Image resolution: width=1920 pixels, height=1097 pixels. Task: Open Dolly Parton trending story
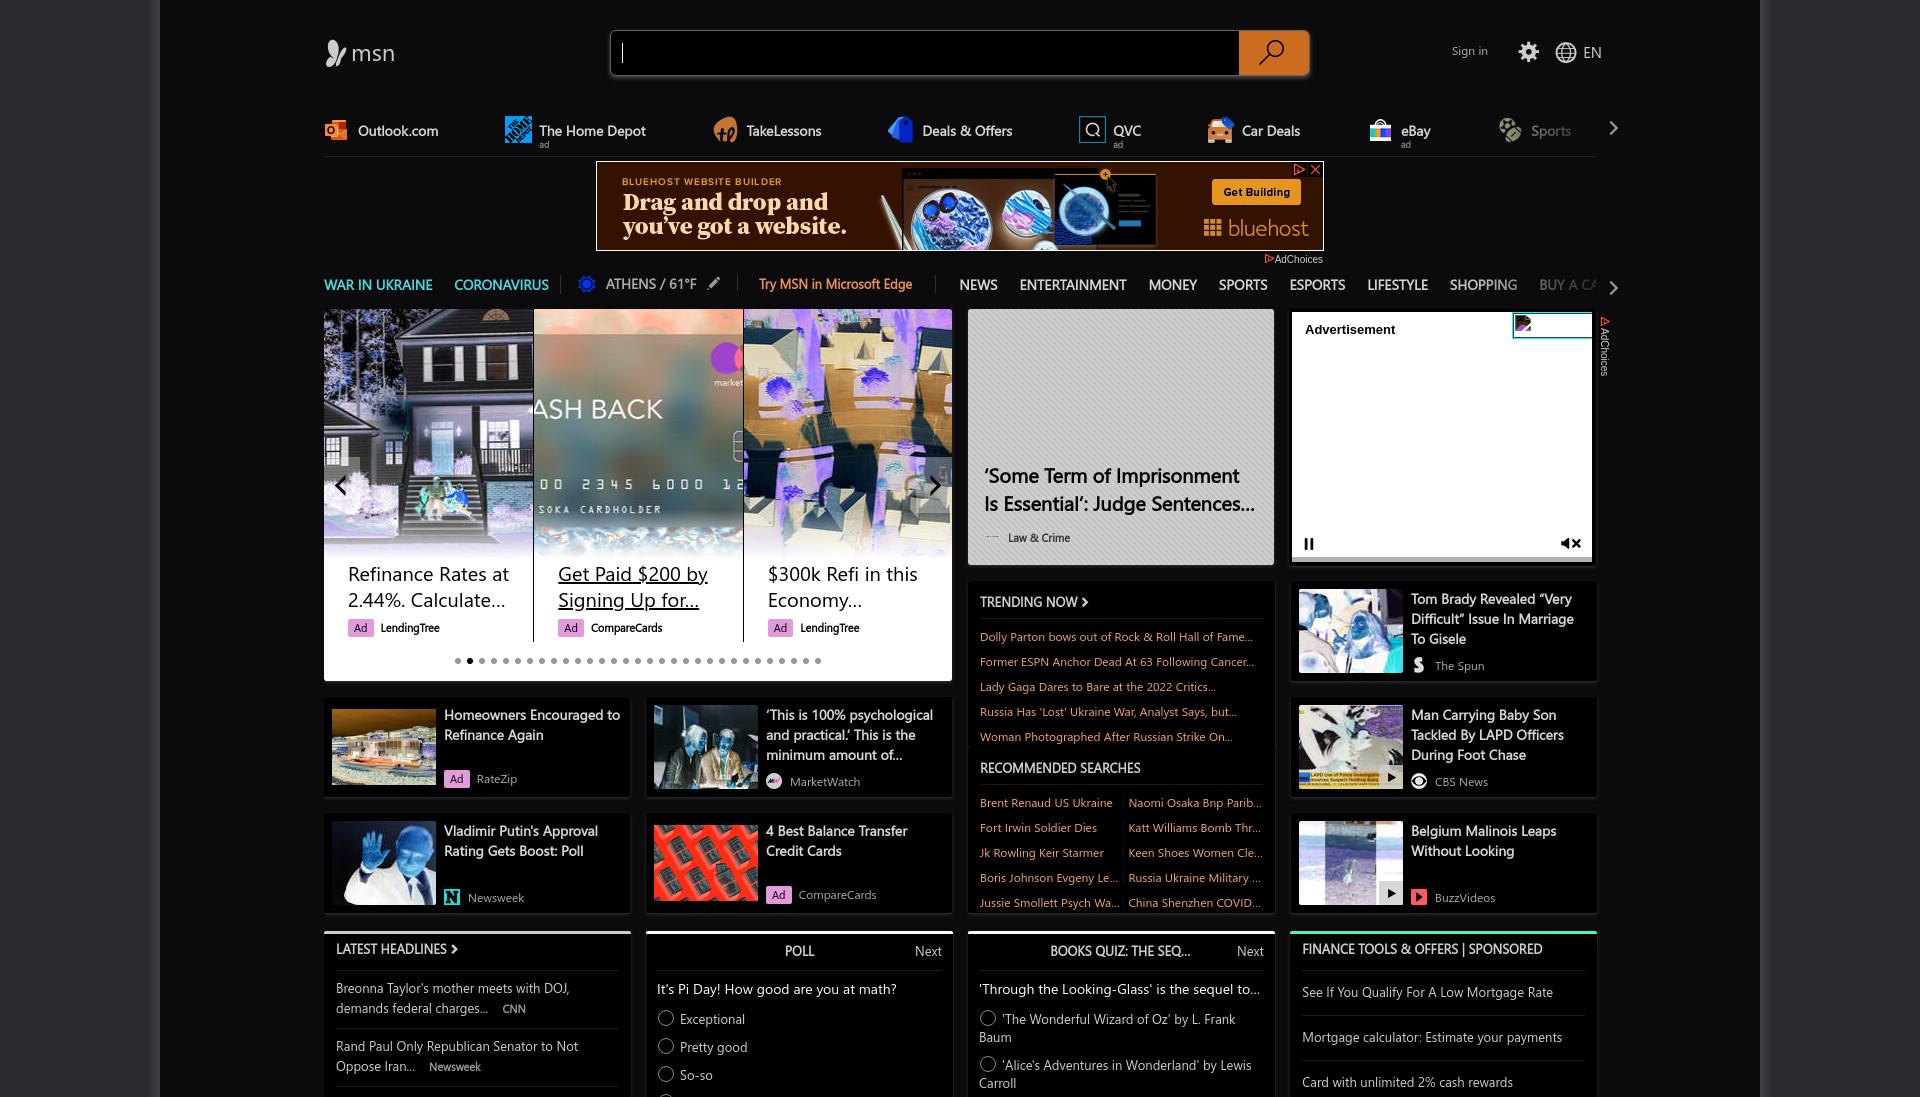pyautogui.click(x=1116, y=637)
